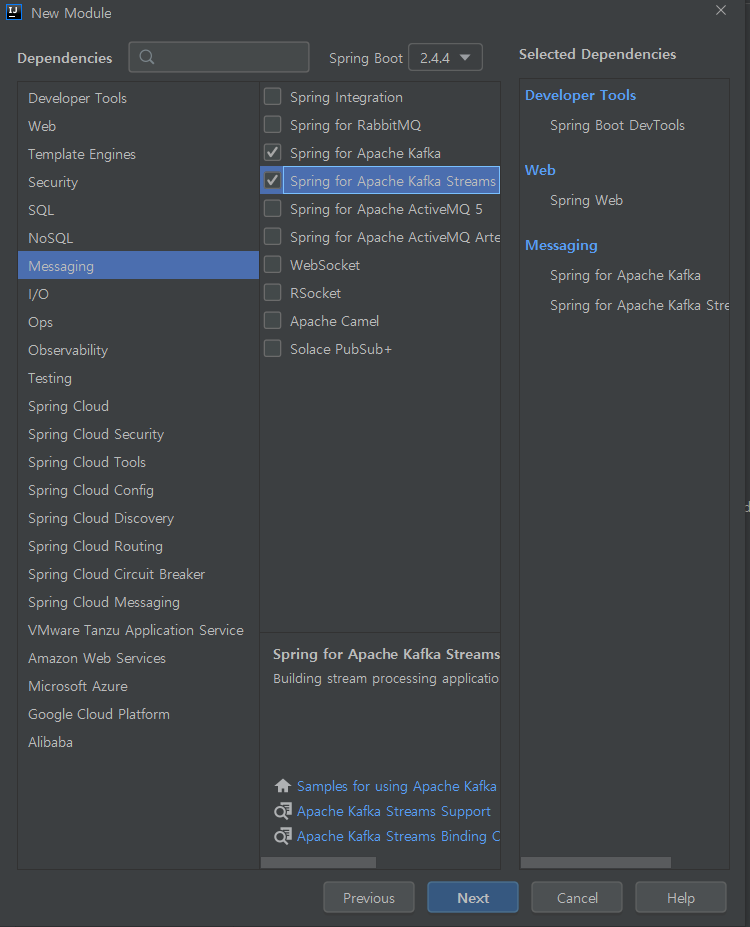Viewport: 750px width, 927px height.
Task: Select the I/O category
Action: coord(138,294)
